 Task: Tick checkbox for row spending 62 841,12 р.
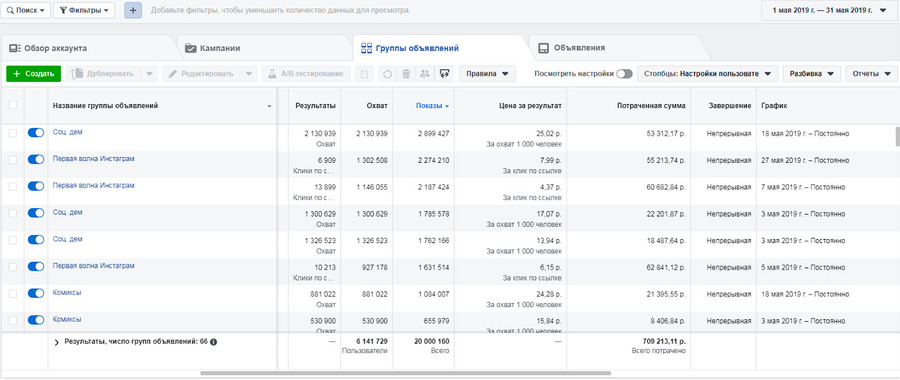click(13, 266)
